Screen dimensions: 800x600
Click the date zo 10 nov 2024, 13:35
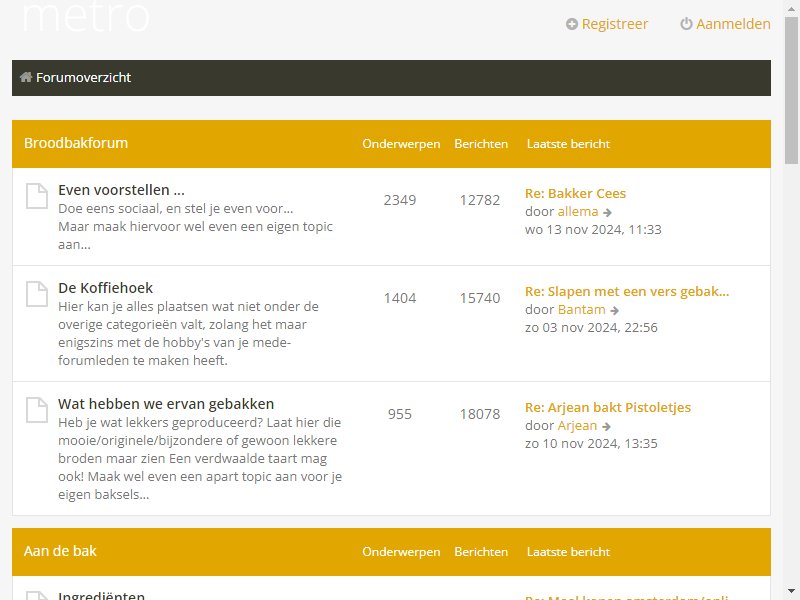coord(591,443)
